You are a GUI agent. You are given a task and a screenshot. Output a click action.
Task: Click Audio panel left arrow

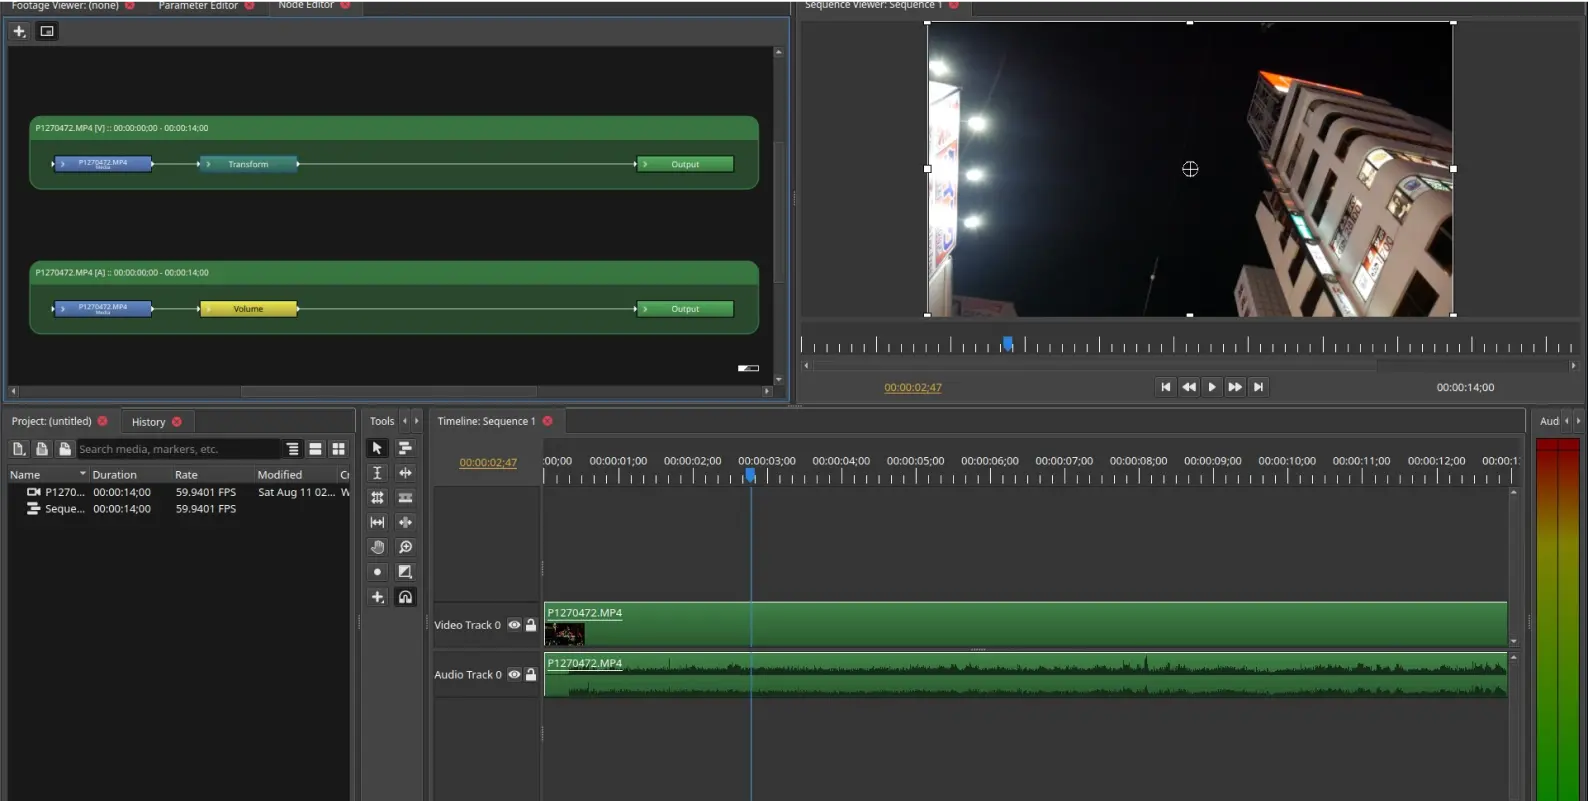1567,421
